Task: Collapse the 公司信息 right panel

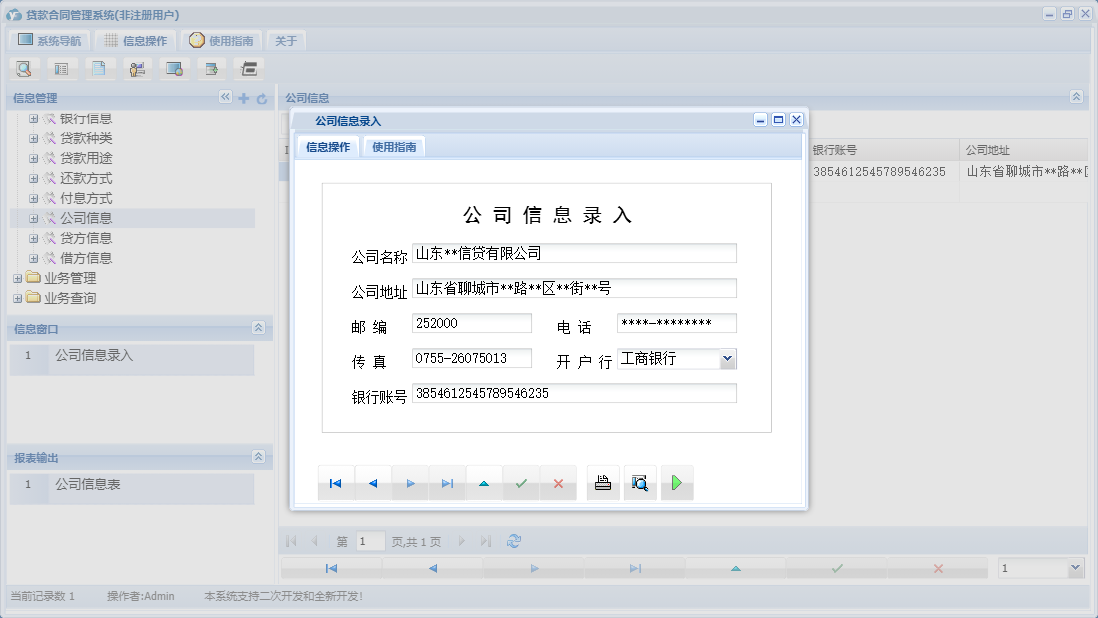Action: (x=1077, y=98)
